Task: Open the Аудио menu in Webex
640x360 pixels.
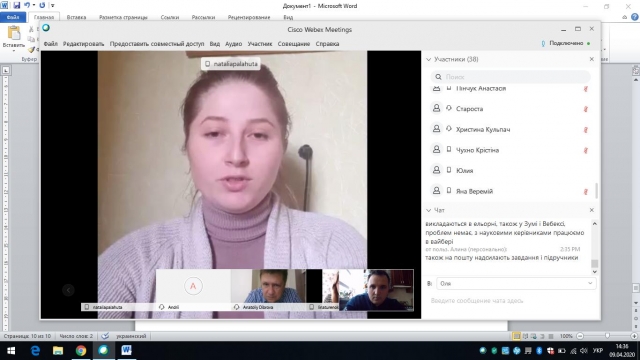Action: [233, 44]
